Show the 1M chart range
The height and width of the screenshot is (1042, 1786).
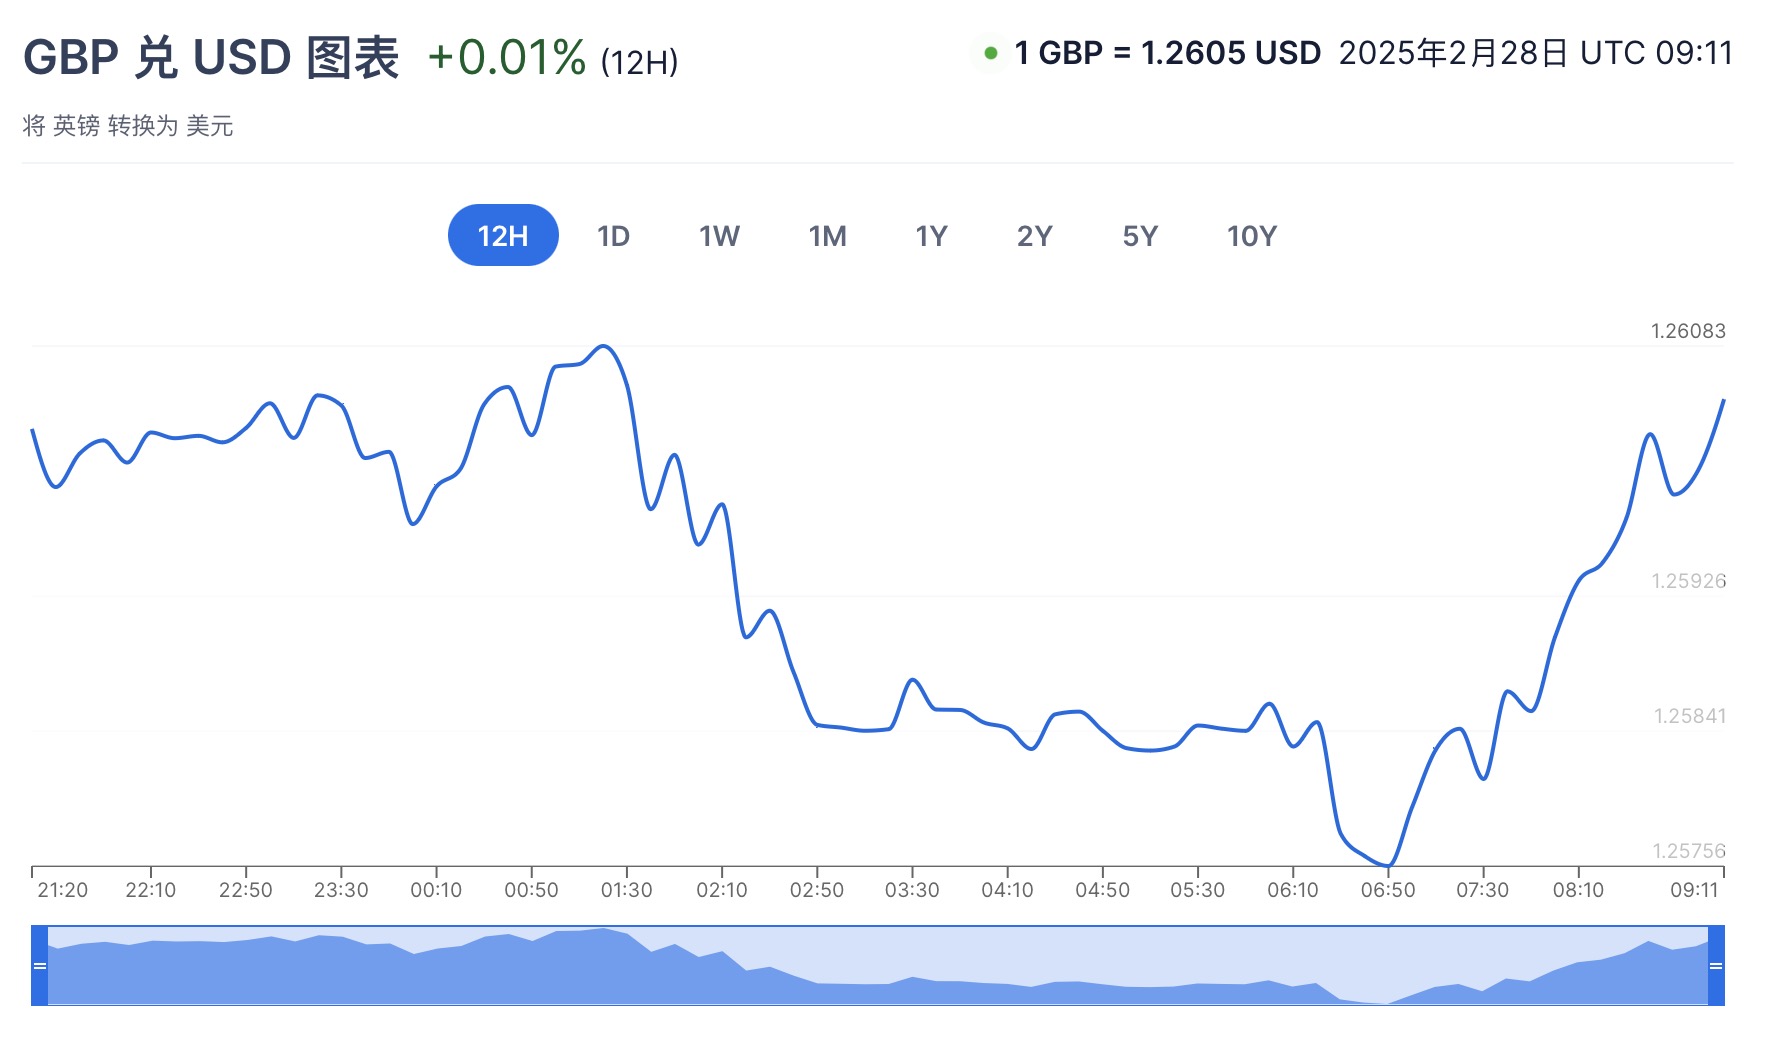827,236
